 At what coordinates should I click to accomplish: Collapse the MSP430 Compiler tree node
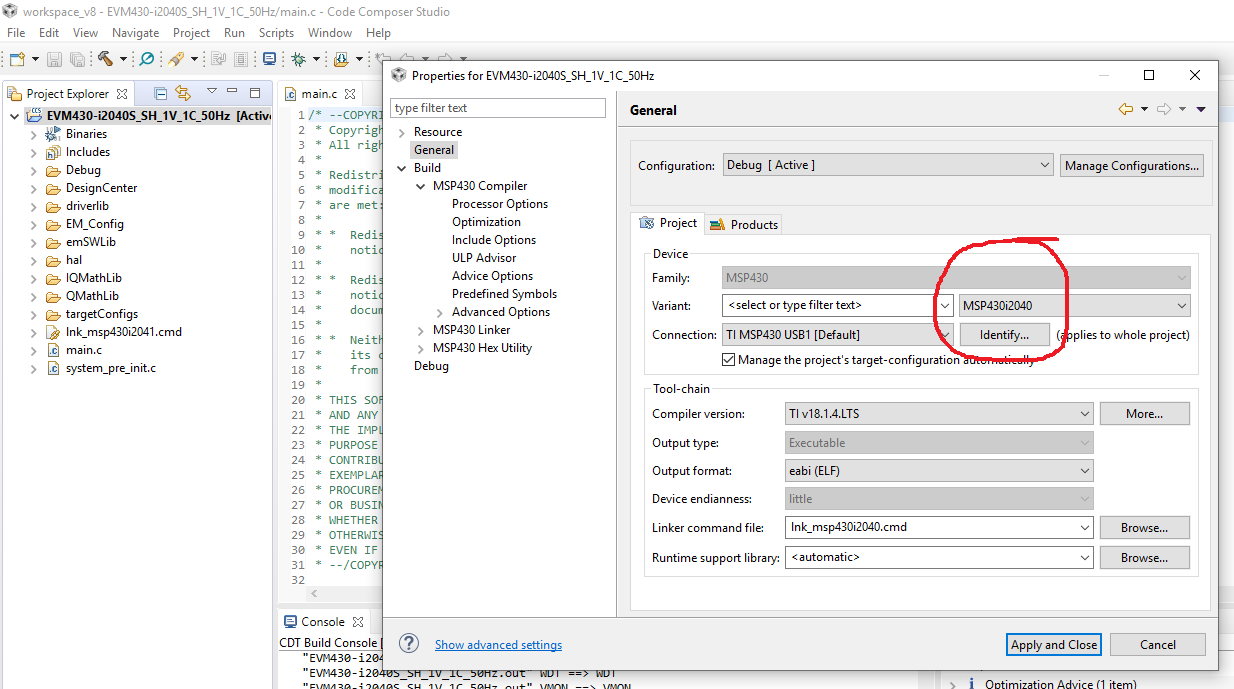(x=420, y=186)
